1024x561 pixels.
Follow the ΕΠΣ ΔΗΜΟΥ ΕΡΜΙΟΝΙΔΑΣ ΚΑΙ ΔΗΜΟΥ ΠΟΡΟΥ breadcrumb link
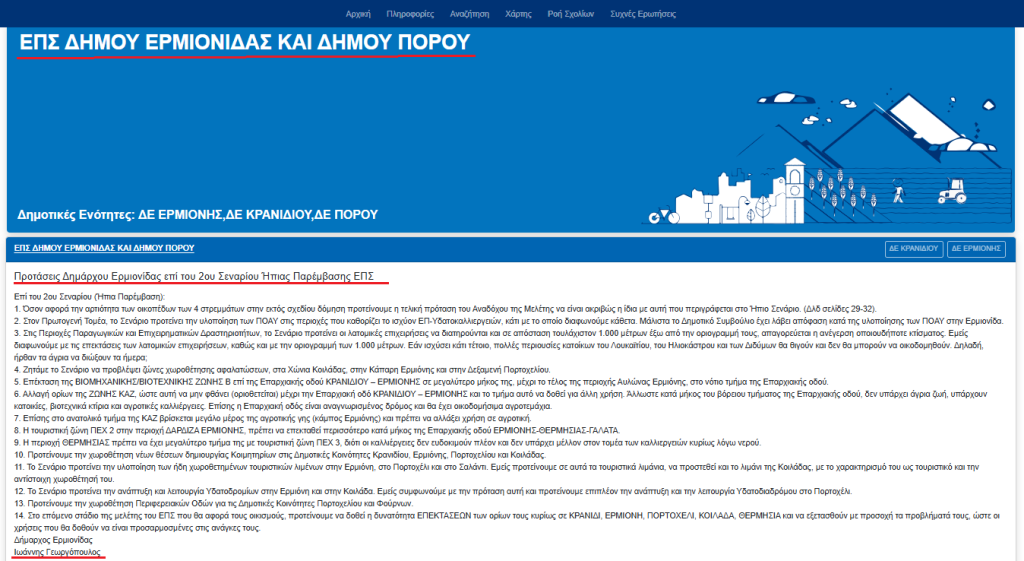pos(104,248)
